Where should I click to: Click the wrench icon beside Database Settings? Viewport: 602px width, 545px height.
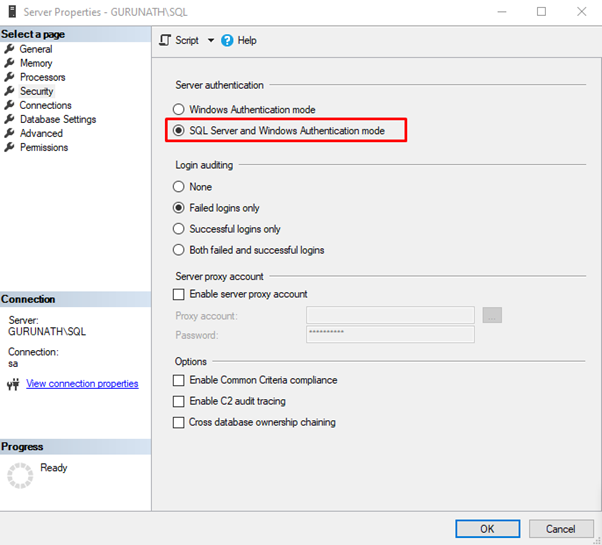click(9, 119)
